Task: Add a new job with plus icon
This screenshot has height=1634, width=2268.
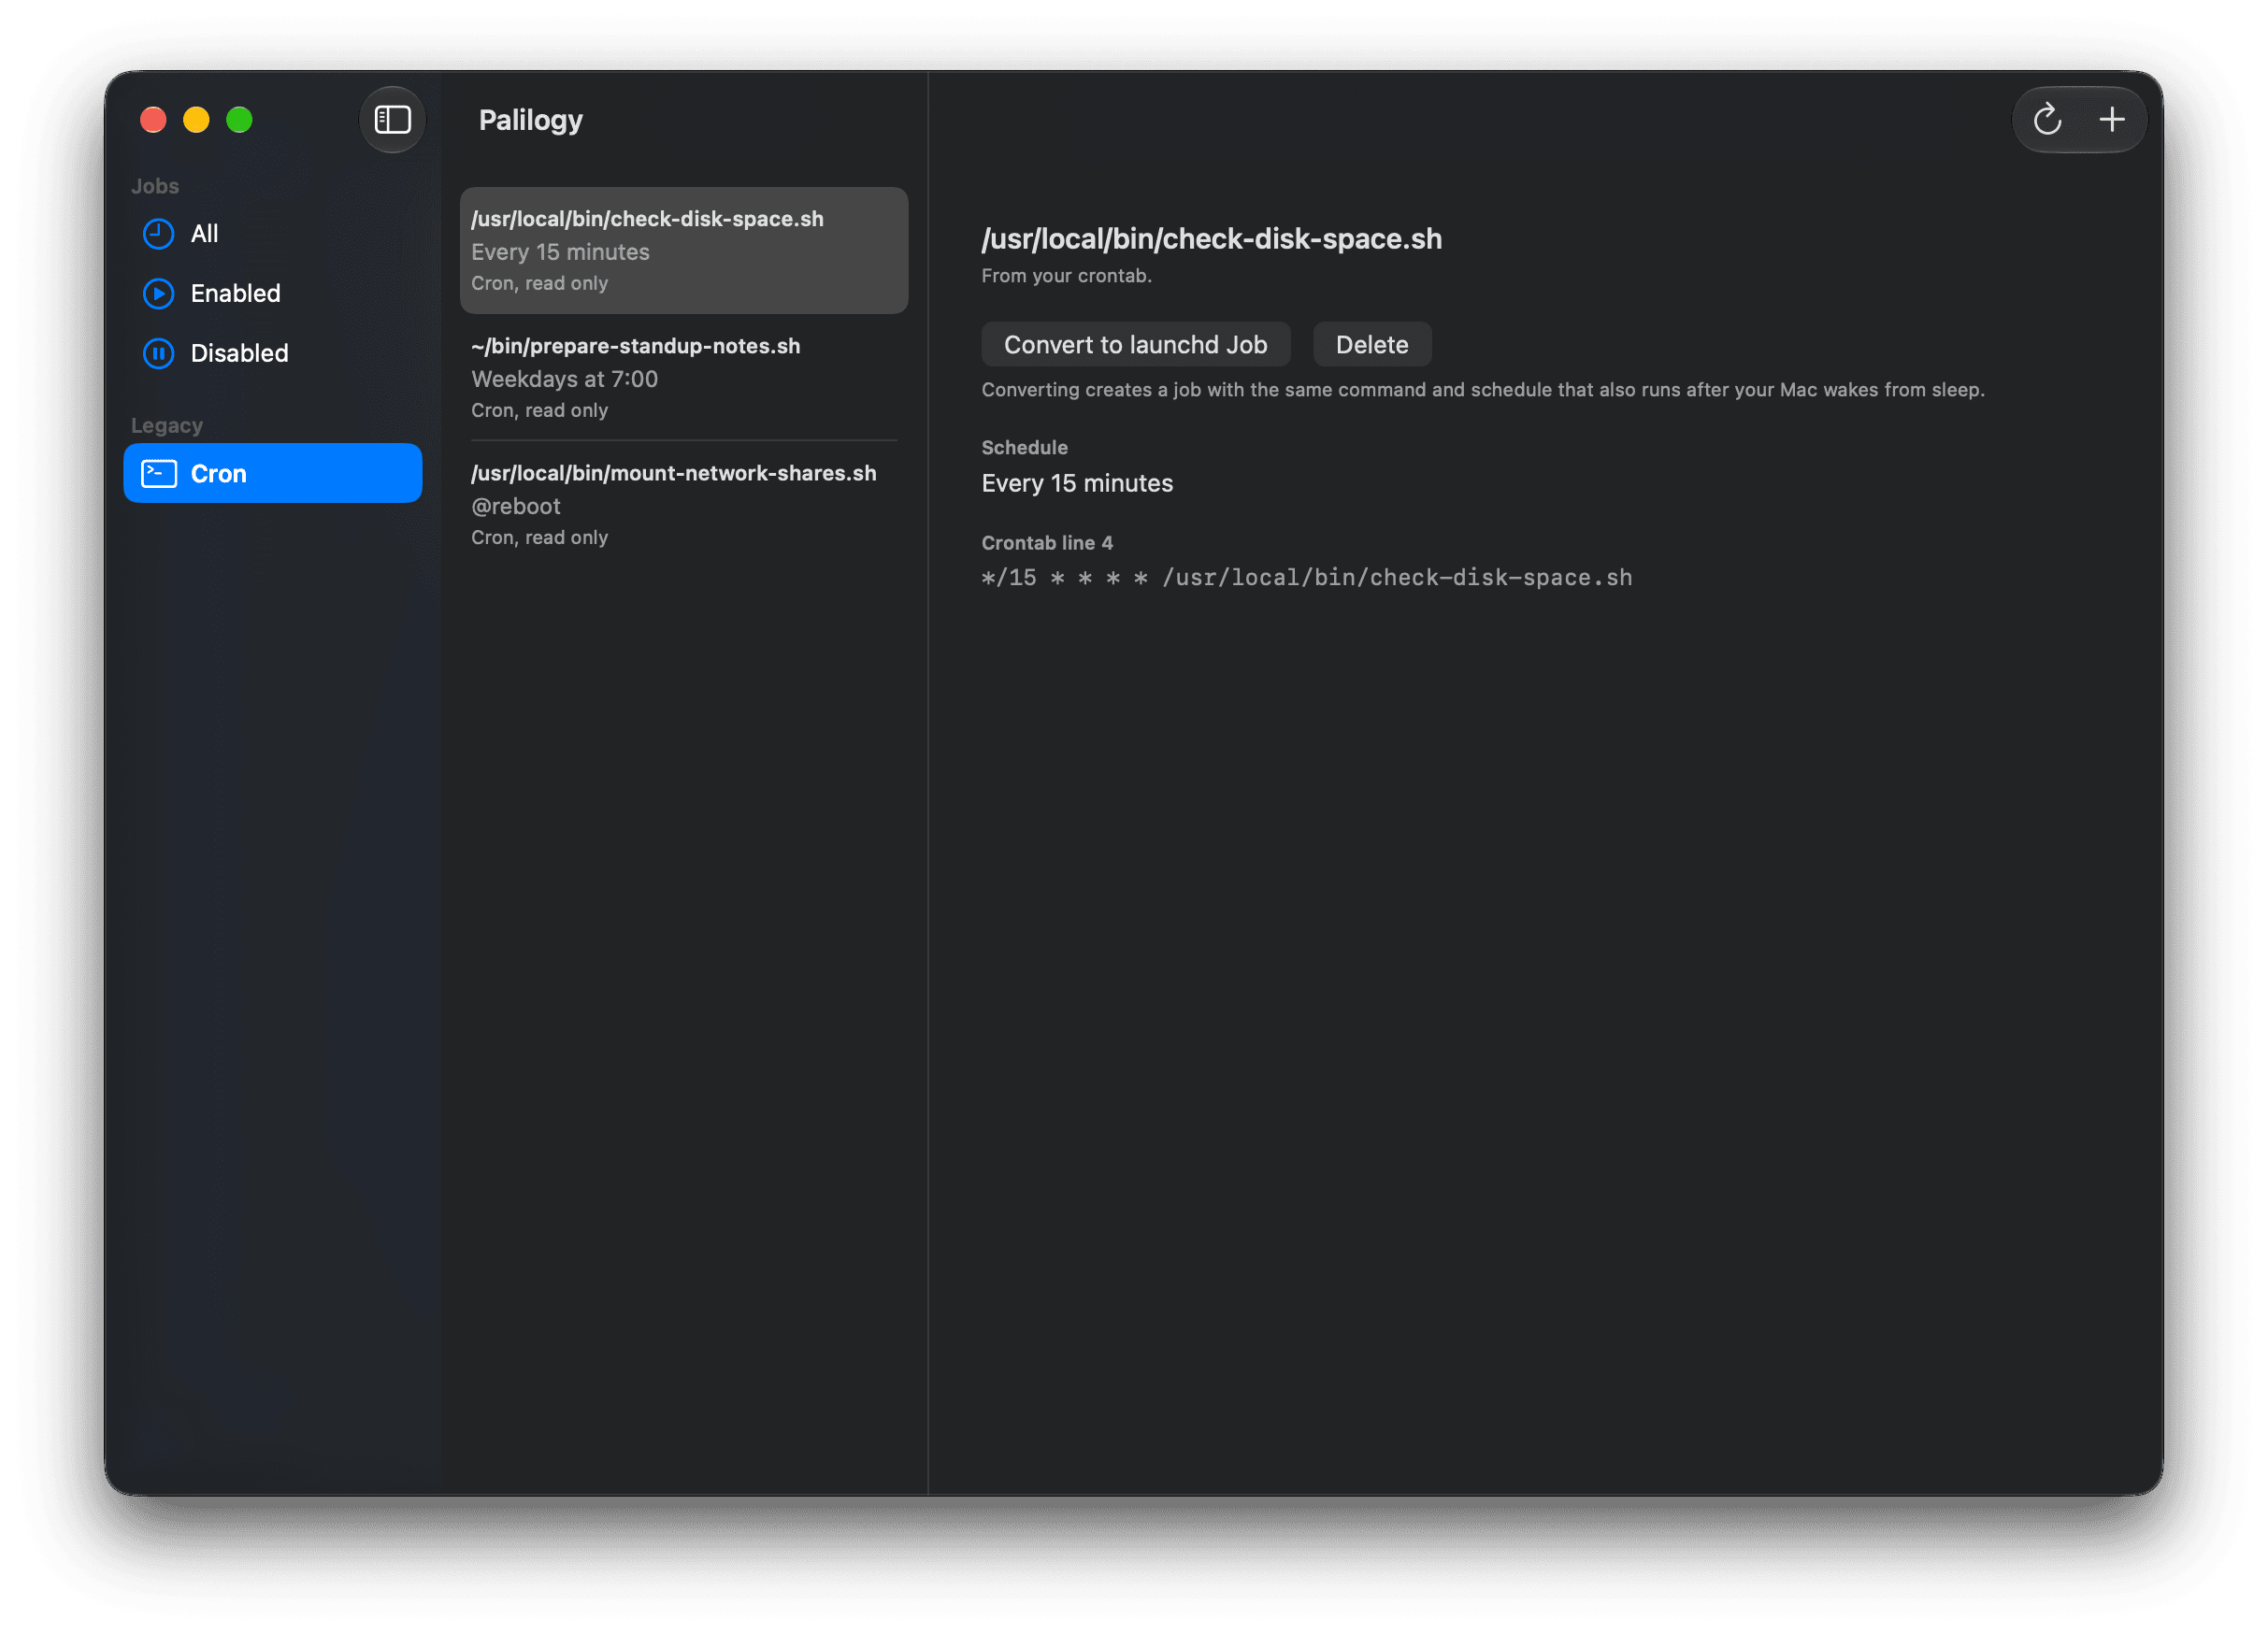Action: tap(2111, 120)
